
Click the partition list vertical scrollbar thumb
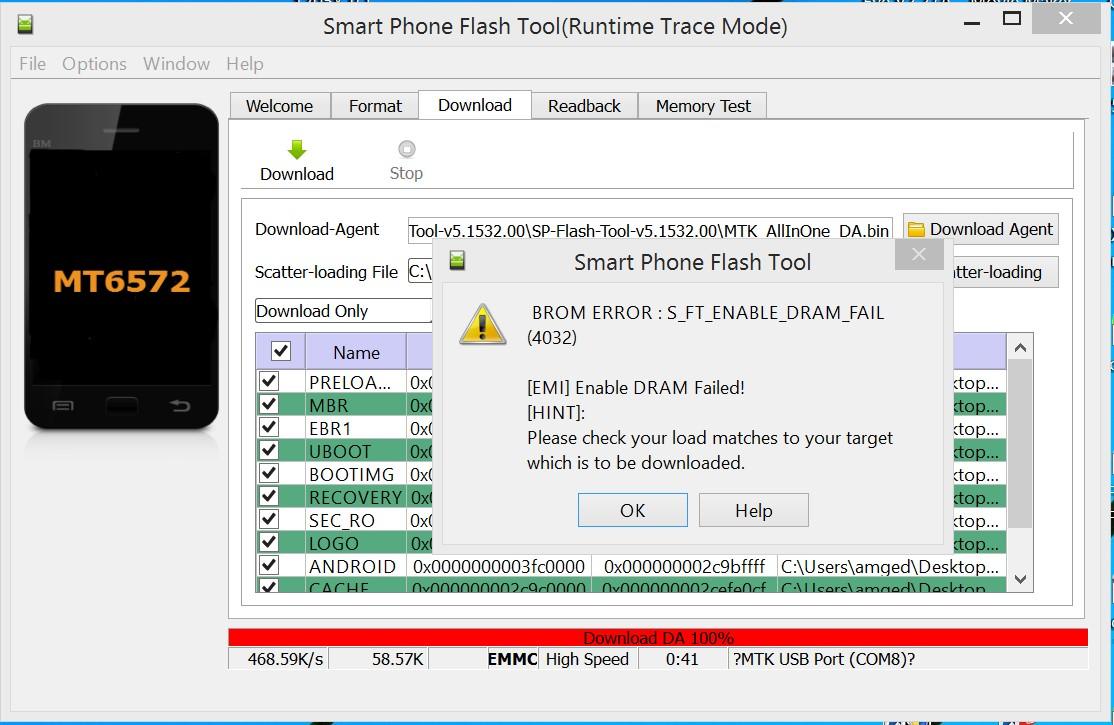pyautogui.click(x=1020, y=444)
